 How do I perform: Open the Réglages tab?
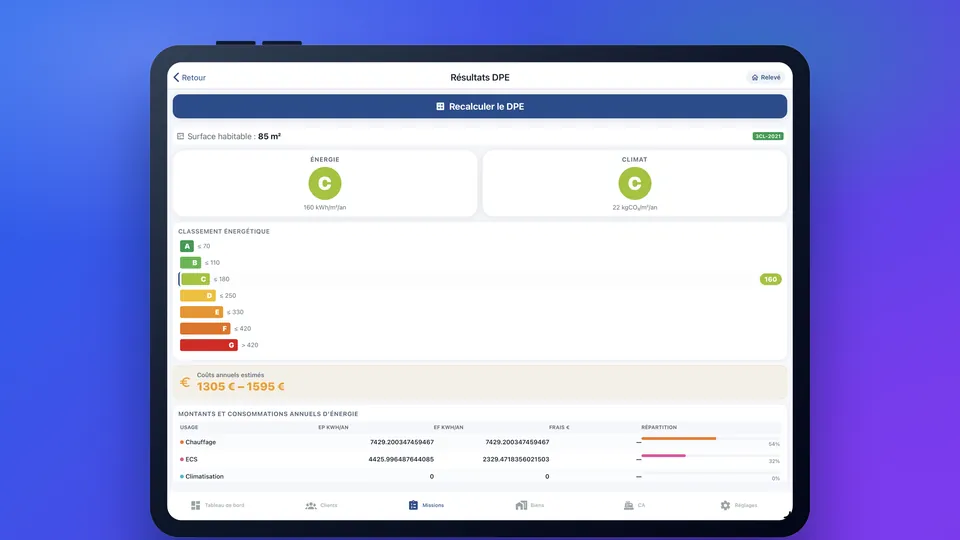(x=739, y=505)
